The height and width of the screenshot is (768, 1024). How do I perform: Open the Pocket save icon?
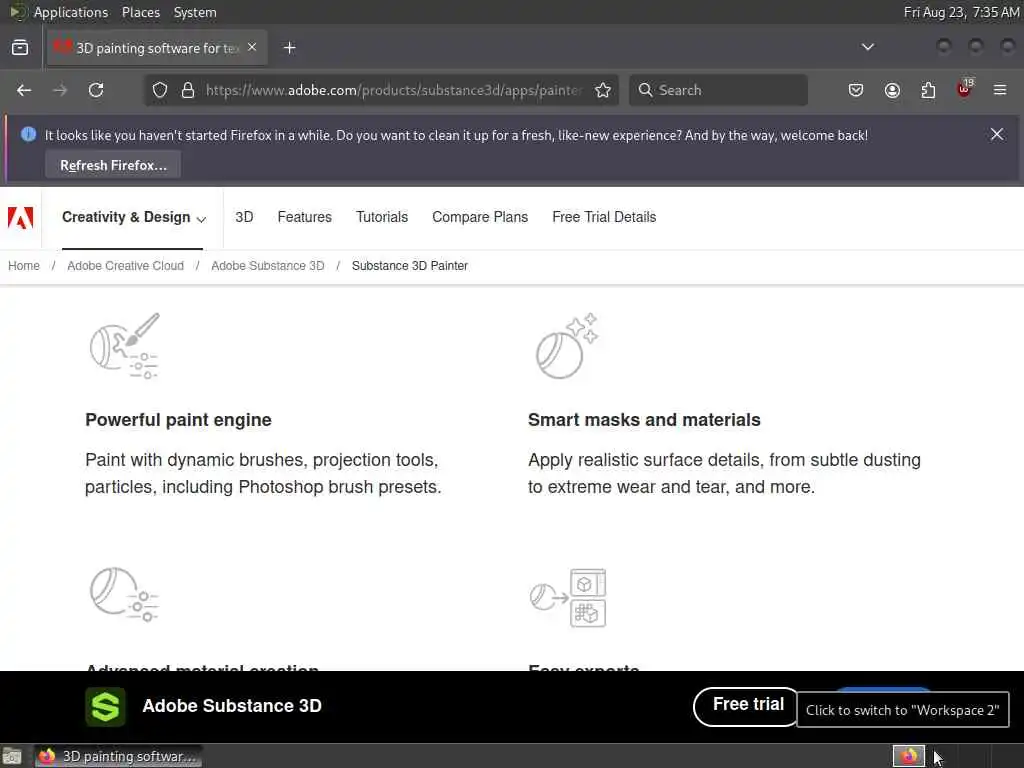pos(856,90)
